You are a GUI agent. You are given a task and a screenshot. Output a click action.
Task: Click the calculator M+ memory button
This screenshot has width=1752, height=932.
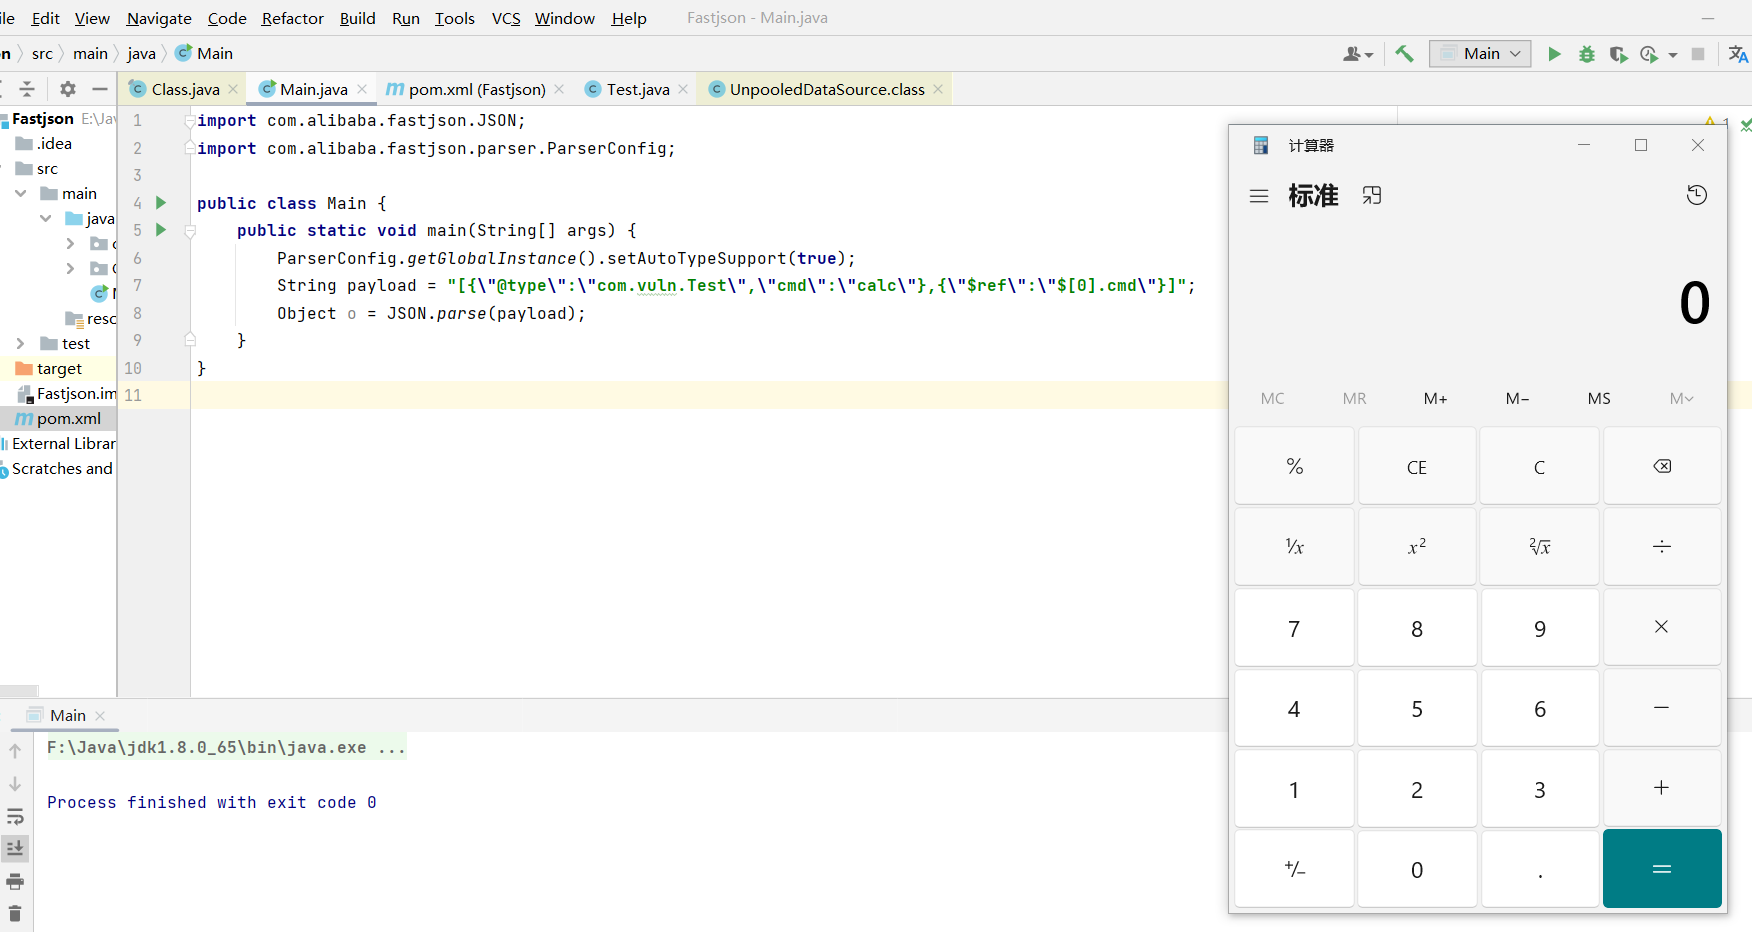[1435, 398]
